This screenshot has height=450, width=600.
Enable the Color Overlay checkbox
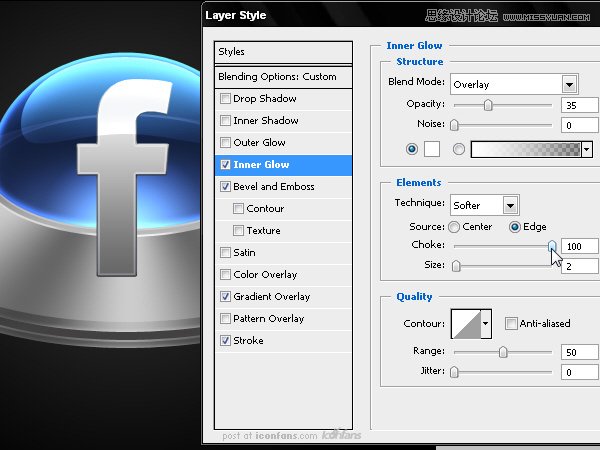pos(225,275)
